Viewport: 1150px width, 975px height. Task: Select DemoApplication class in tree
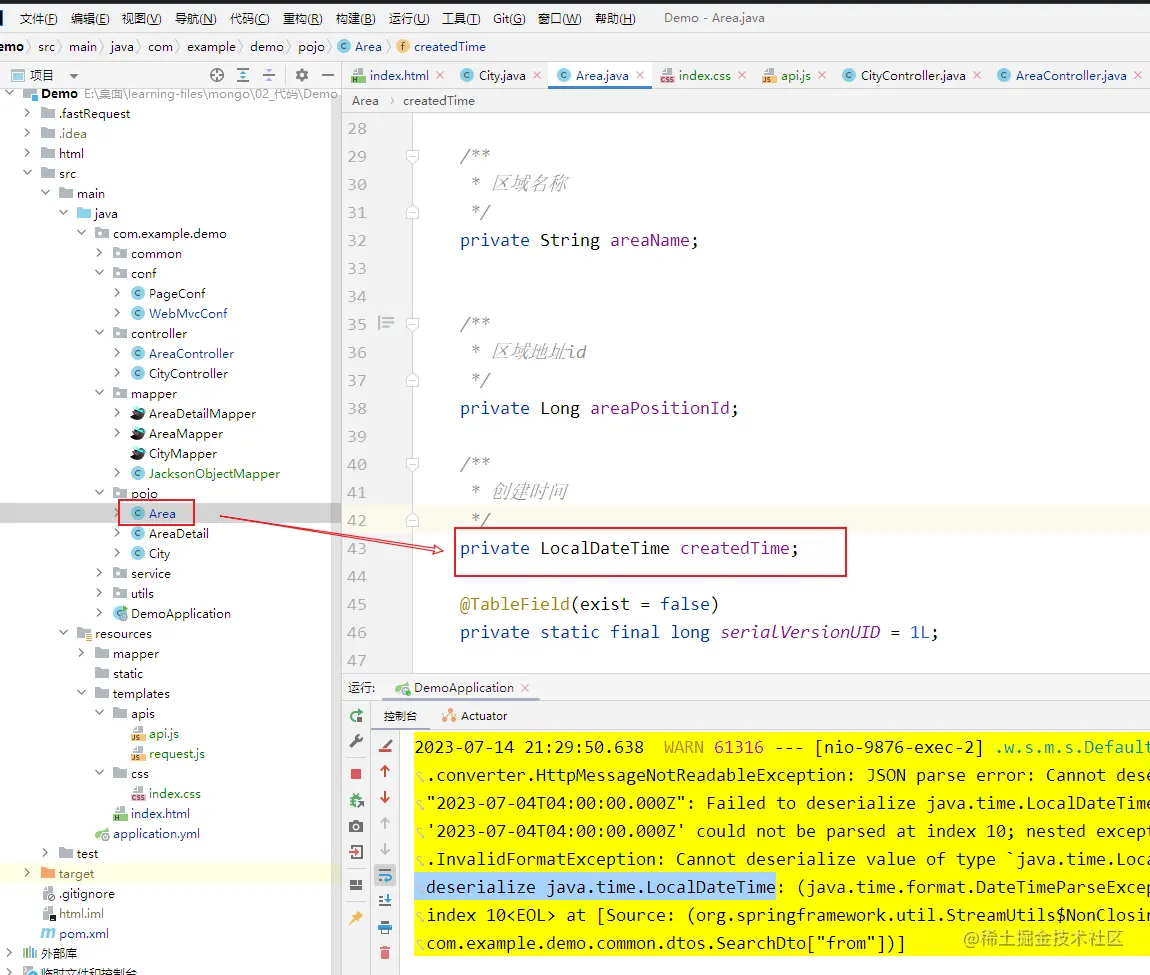(x=180, y=613)
